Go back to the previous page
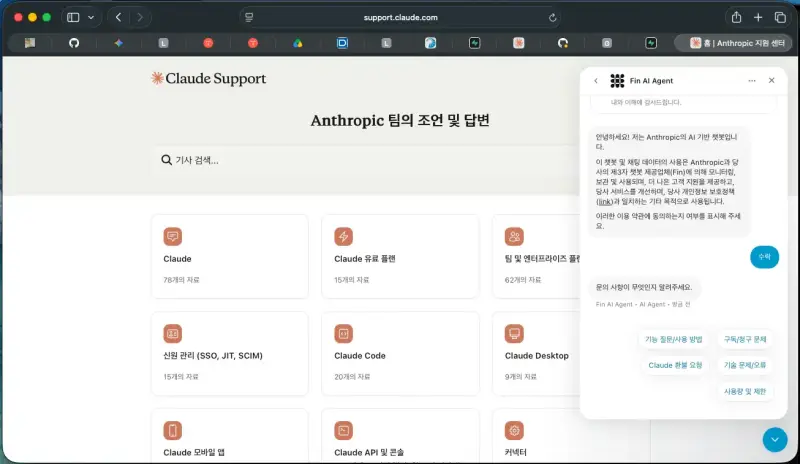 point(118,17)
